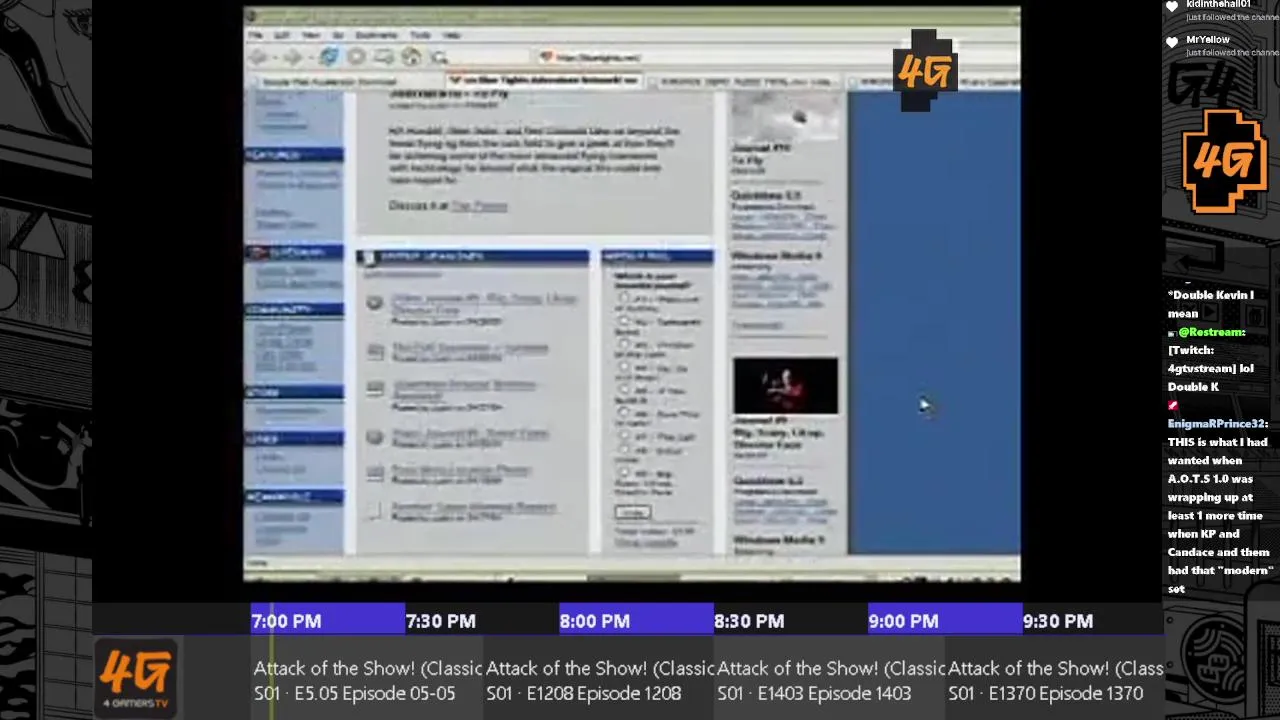Select the active second browser tab
Viewport: 1280px width, 720px height.
pyautogui.click(x=543, y=81)
